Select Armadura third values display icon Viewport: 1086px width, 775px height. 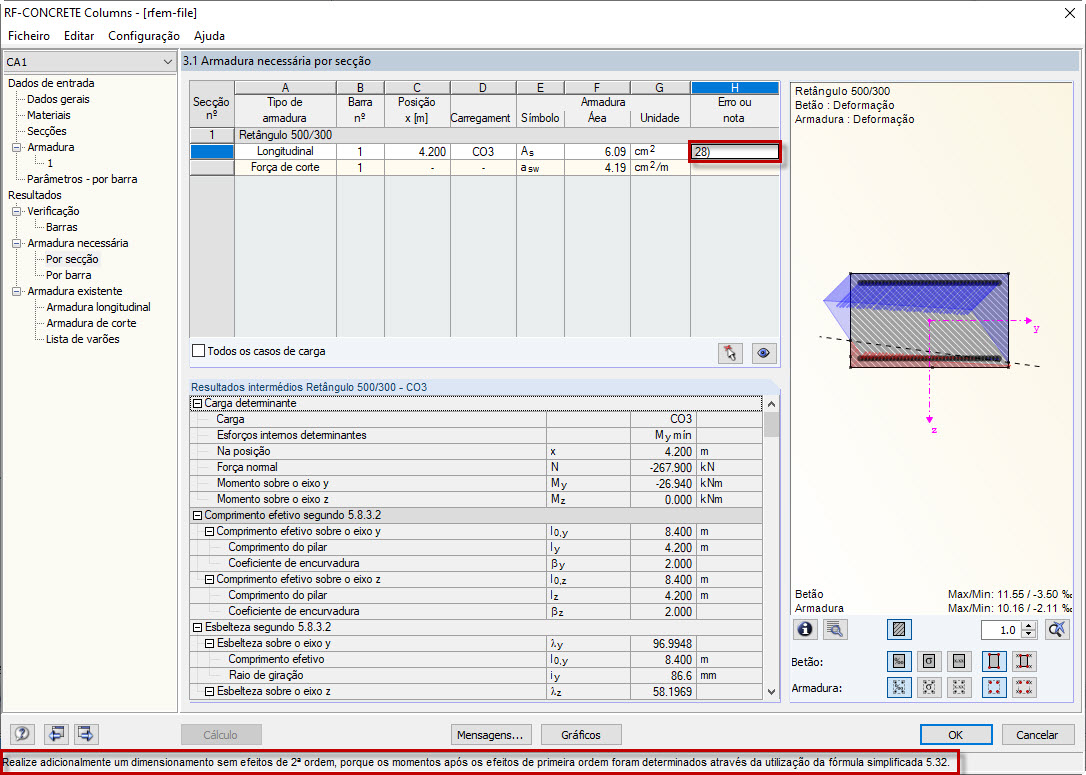click(x=959, y=687)
